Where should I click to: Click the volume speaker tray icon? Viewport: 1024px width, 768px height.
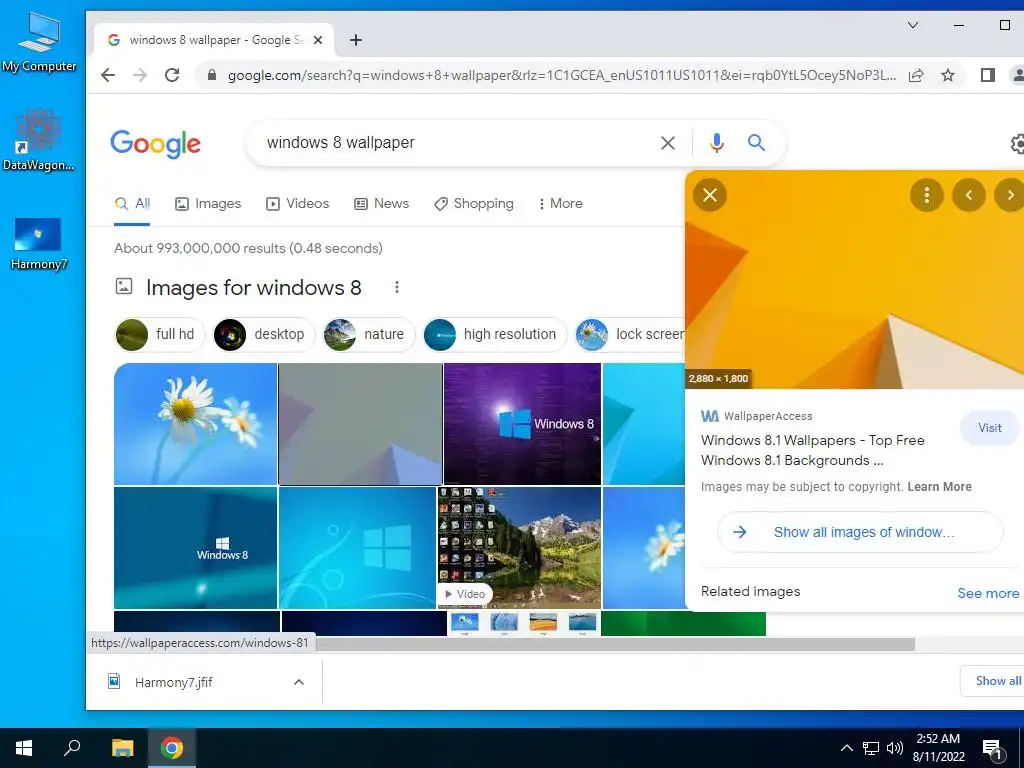pyautogui.click(x=894, y=748)
